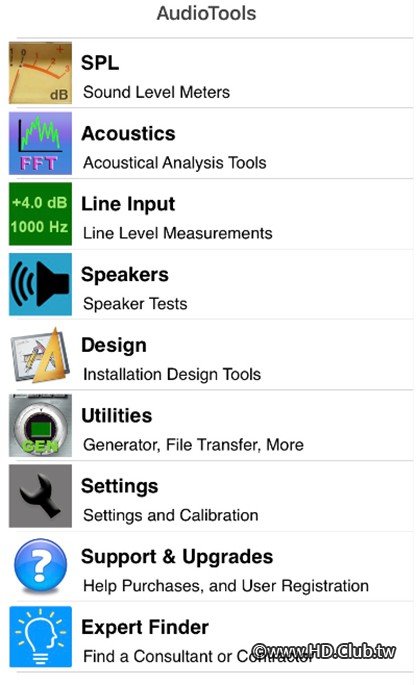
Task: Open the Design drafting triangle icon
Action: pyautogui.click(x=40, y=355)
